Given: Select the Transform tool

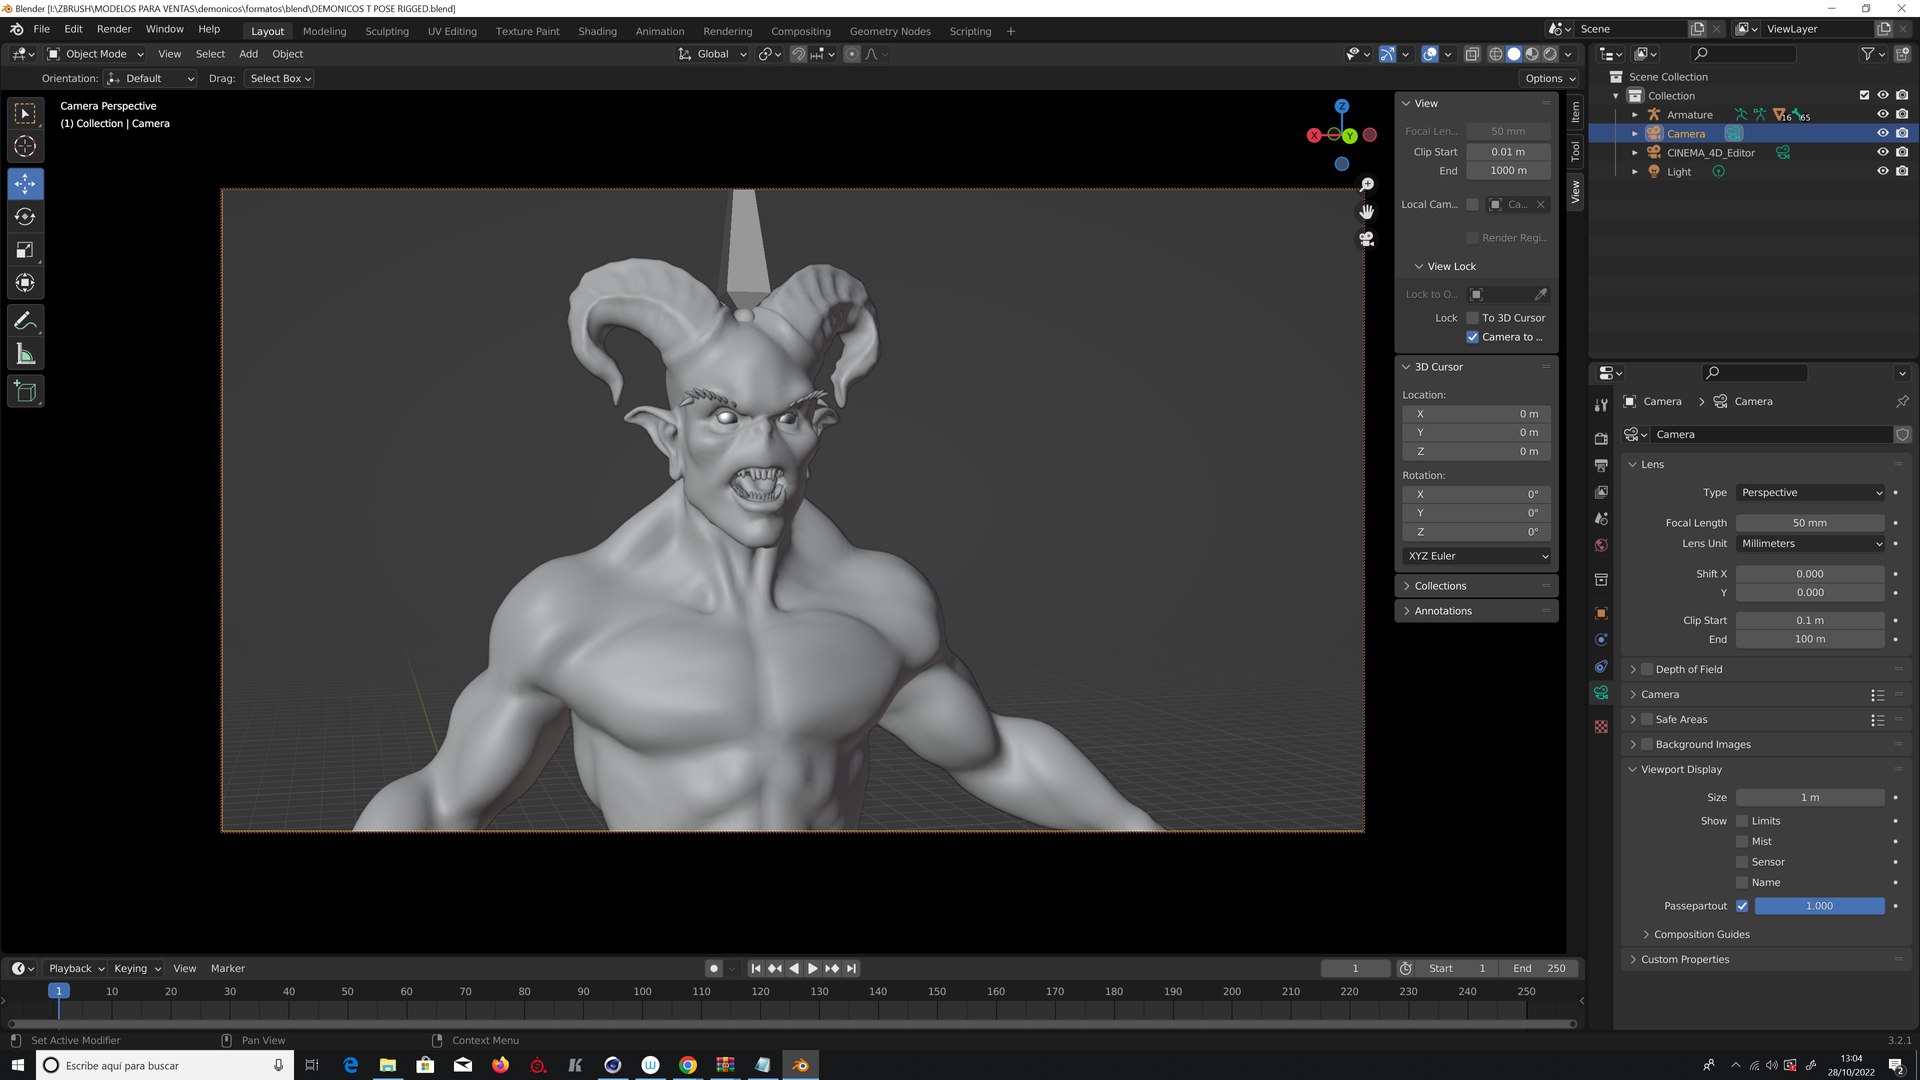Looking at the screenshot, I should pos(25,283).
